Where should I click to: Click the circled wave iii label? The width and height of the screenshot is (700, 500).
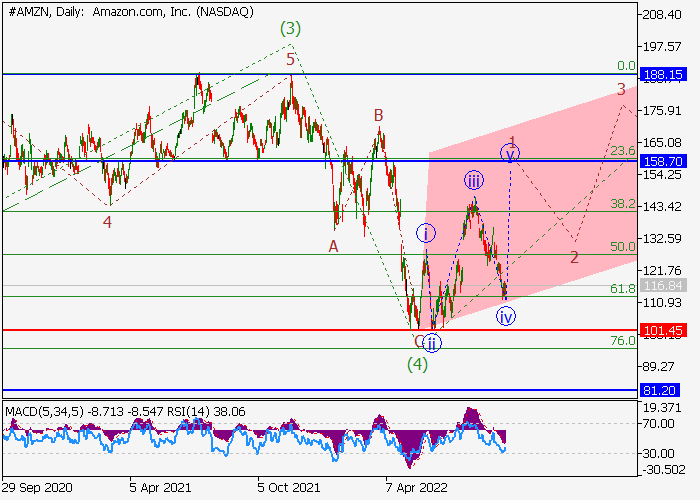(474, 181)
